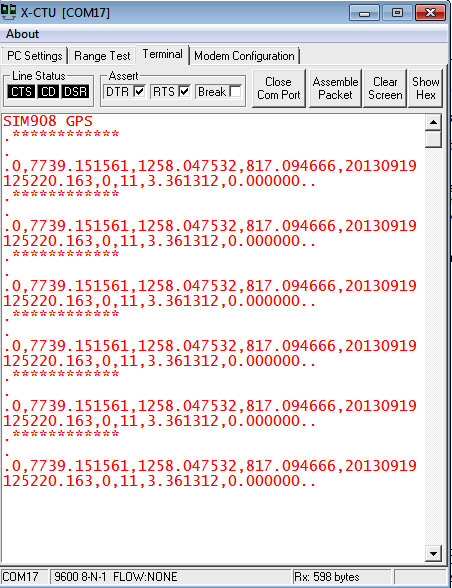
Task: Open the Modem Configuration tab
Action: coord(244,56)
